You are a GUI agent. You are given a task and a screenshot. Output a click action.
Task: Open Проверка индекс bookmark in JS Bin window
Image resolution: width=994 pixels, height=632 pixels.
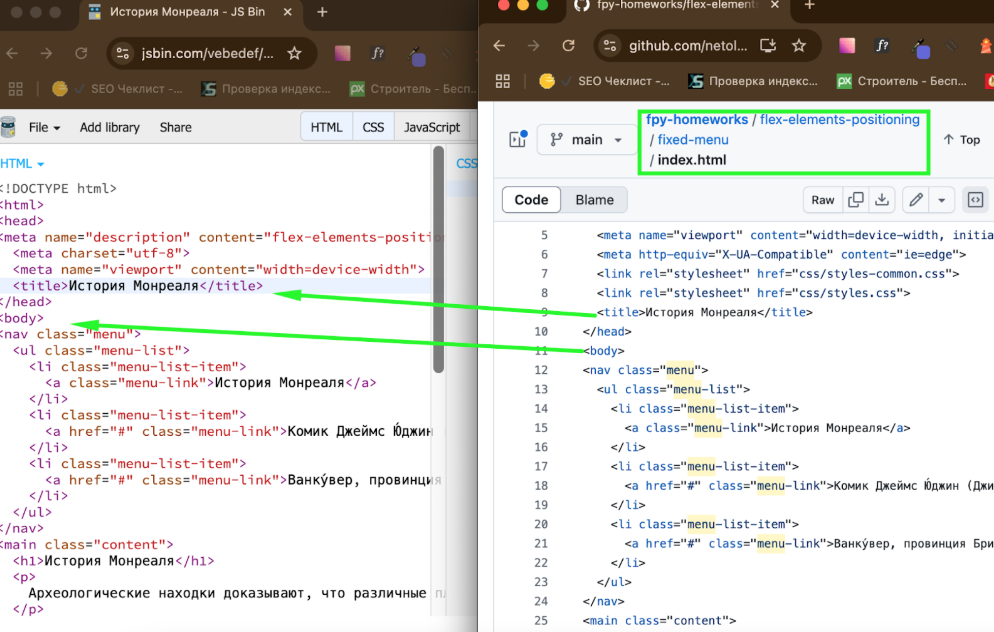click(x=266, y=89)
